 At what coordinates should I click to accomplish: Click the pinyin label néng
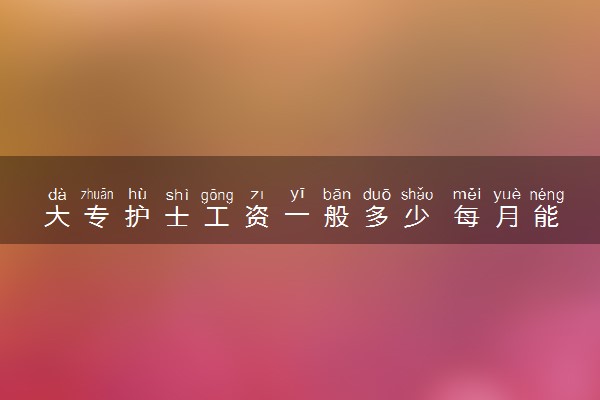(547, 195)
